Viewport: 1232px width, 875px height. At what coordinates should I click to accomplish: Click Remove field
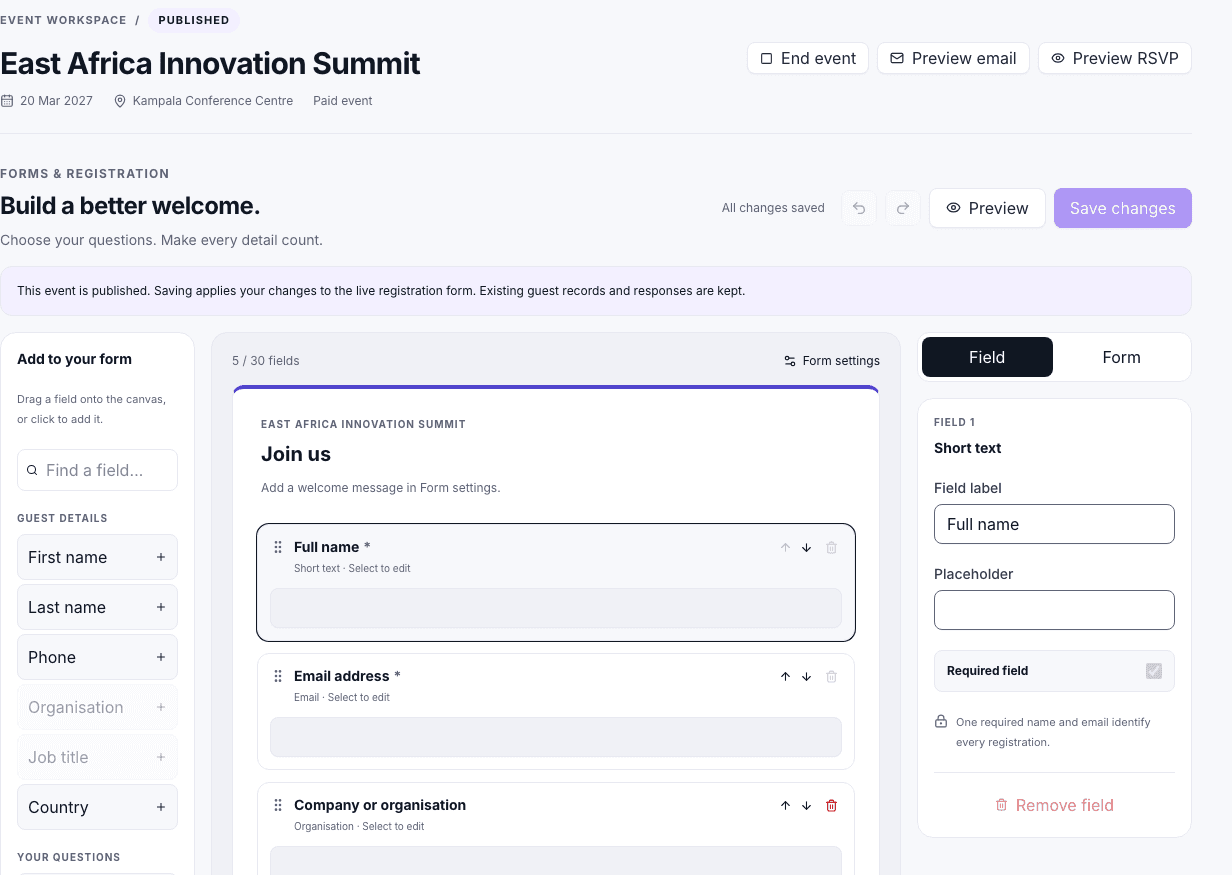click(x=1054, y=805)
